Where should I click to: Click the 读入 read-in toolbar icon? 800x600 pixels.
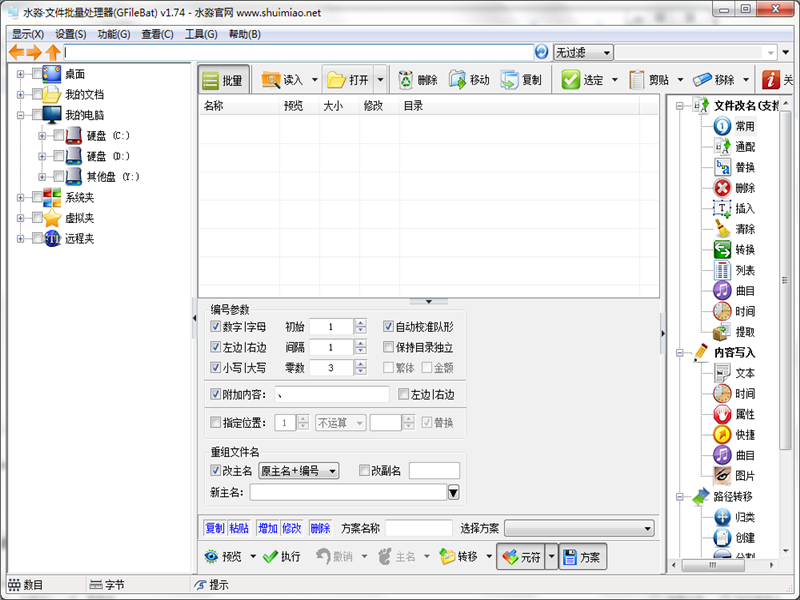(x=270, y=80)
